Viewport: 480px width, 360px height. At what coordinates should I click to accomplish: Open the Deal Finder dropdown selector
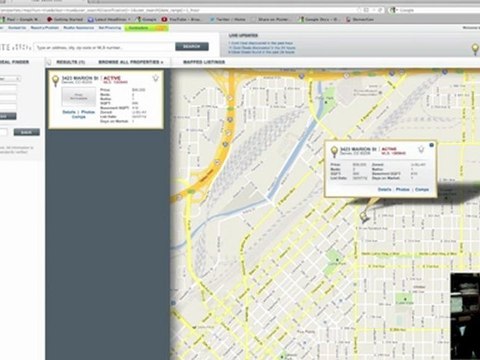click(x=10, y=79)
